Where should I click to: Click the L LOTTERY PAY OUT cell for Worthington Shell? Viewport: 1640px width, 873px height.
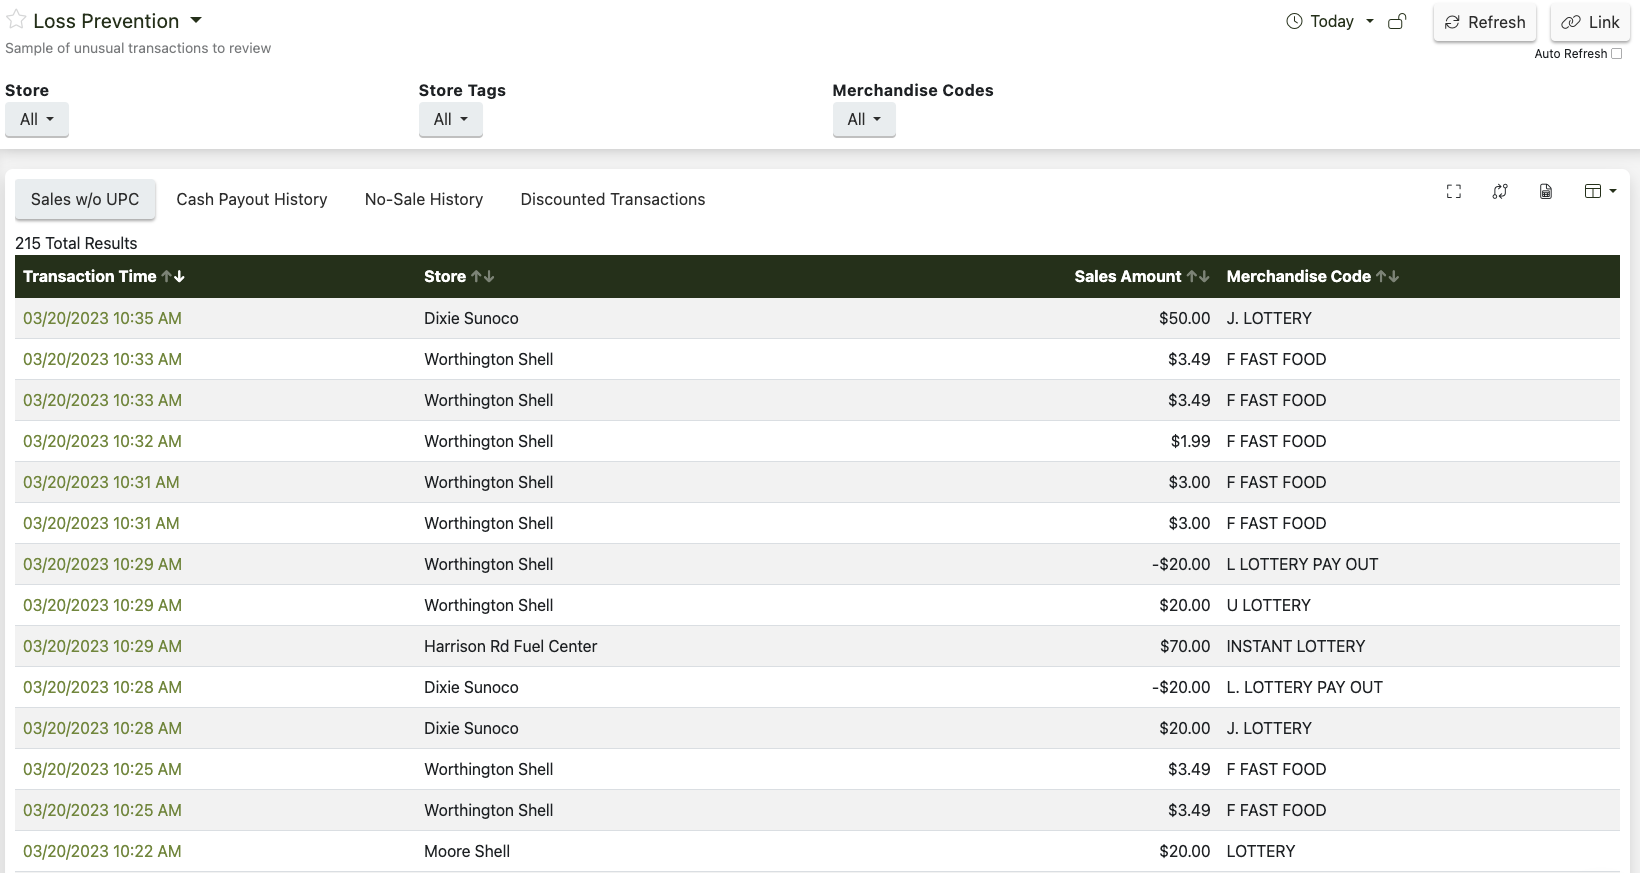click(1303, 564)
